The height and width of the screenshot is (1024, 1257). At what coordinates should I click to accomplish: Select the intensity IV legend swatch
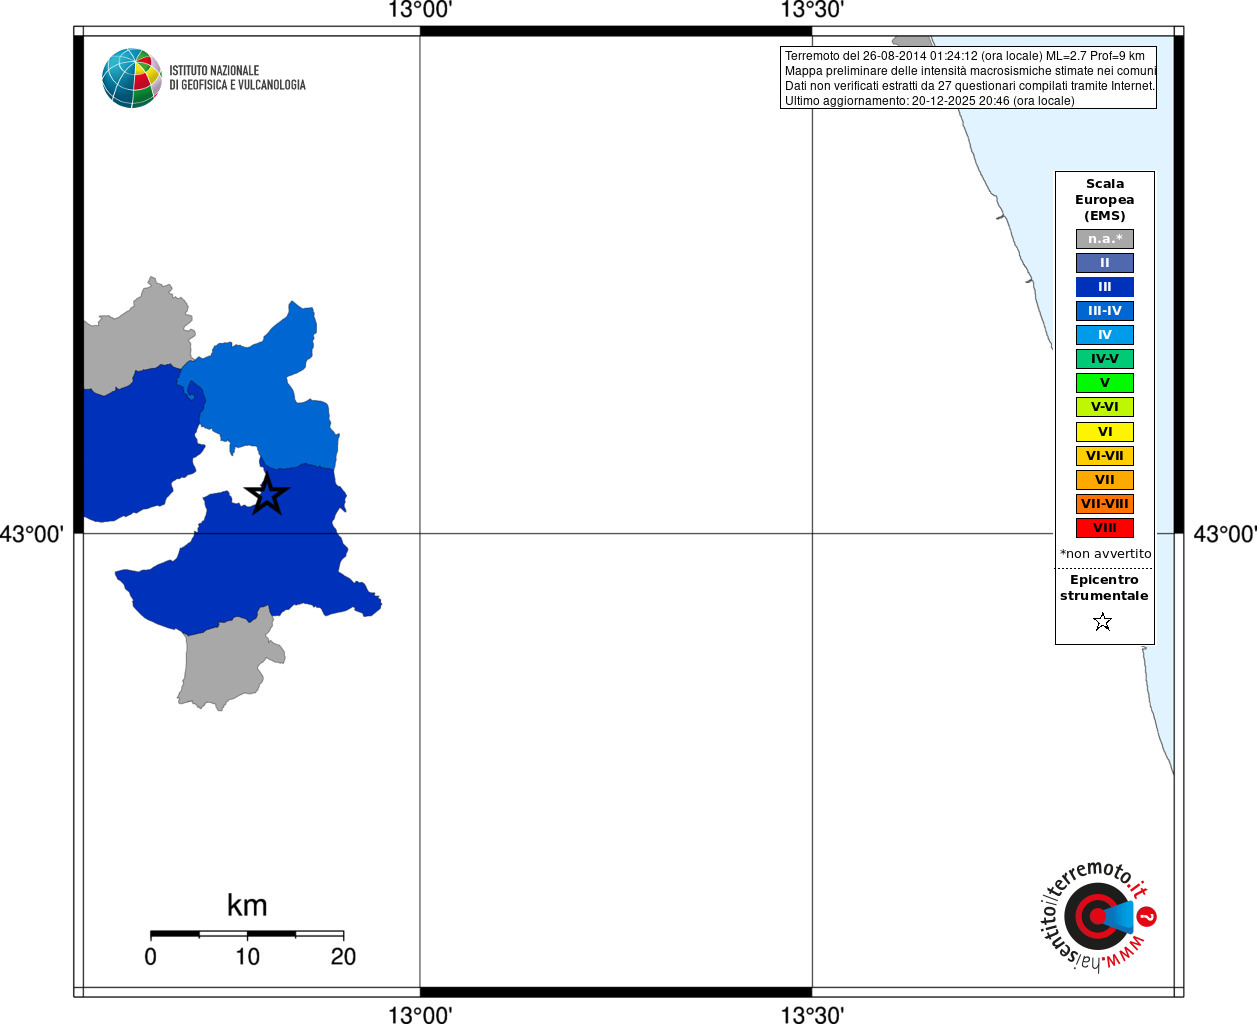[1105, 335]
